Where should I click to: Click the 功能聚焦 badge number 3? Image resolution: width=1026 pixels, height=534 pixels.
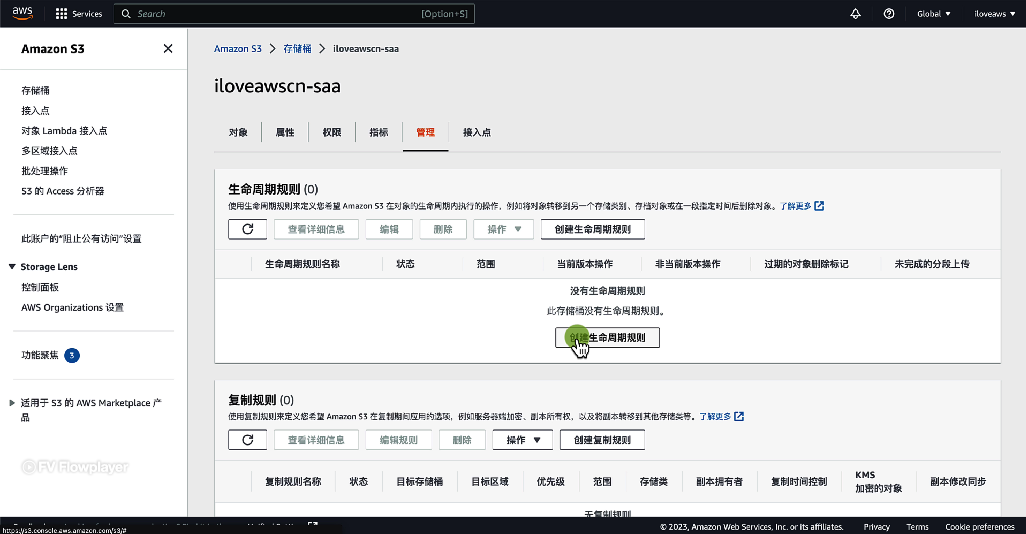pyautogui.click(x=72, y=355)
